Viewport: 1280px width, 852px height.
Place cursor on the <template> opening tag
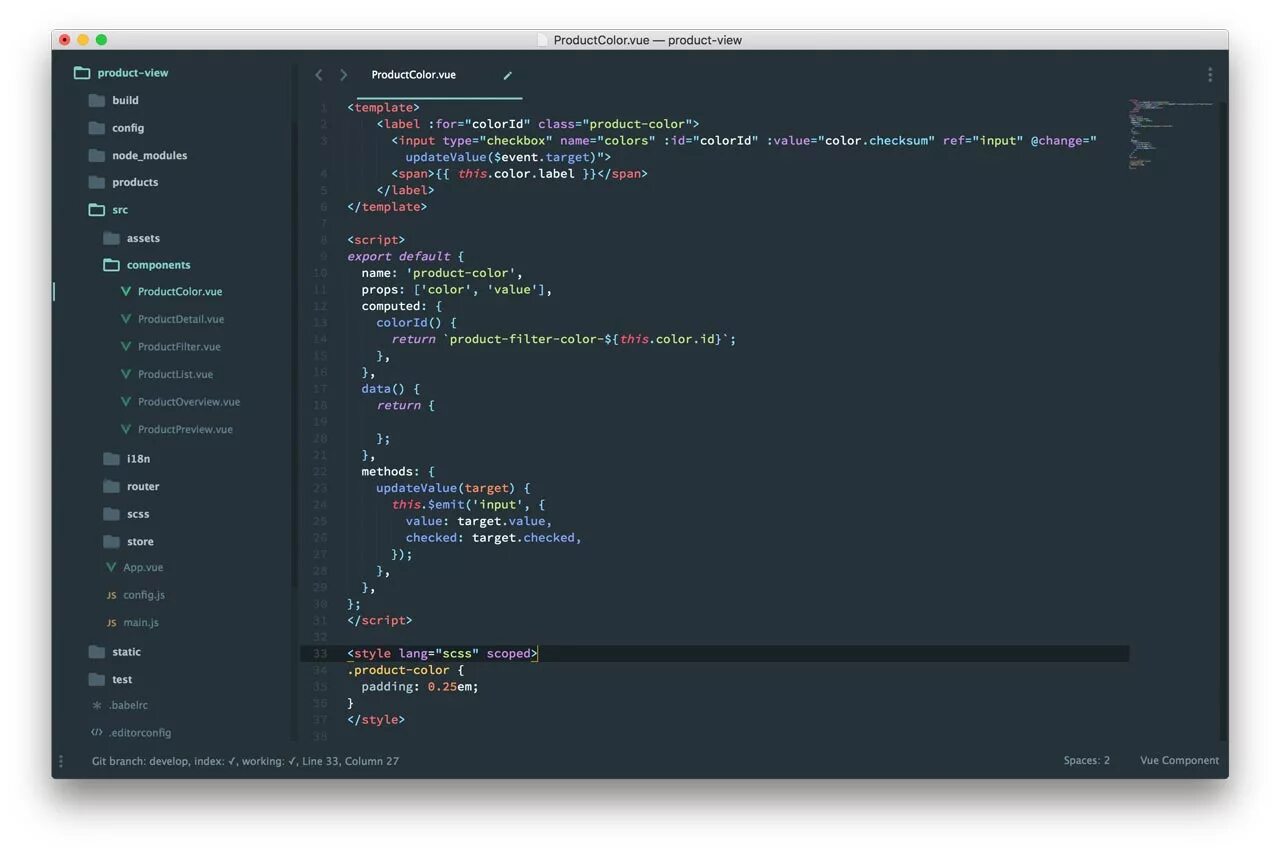tap(383, 108)
